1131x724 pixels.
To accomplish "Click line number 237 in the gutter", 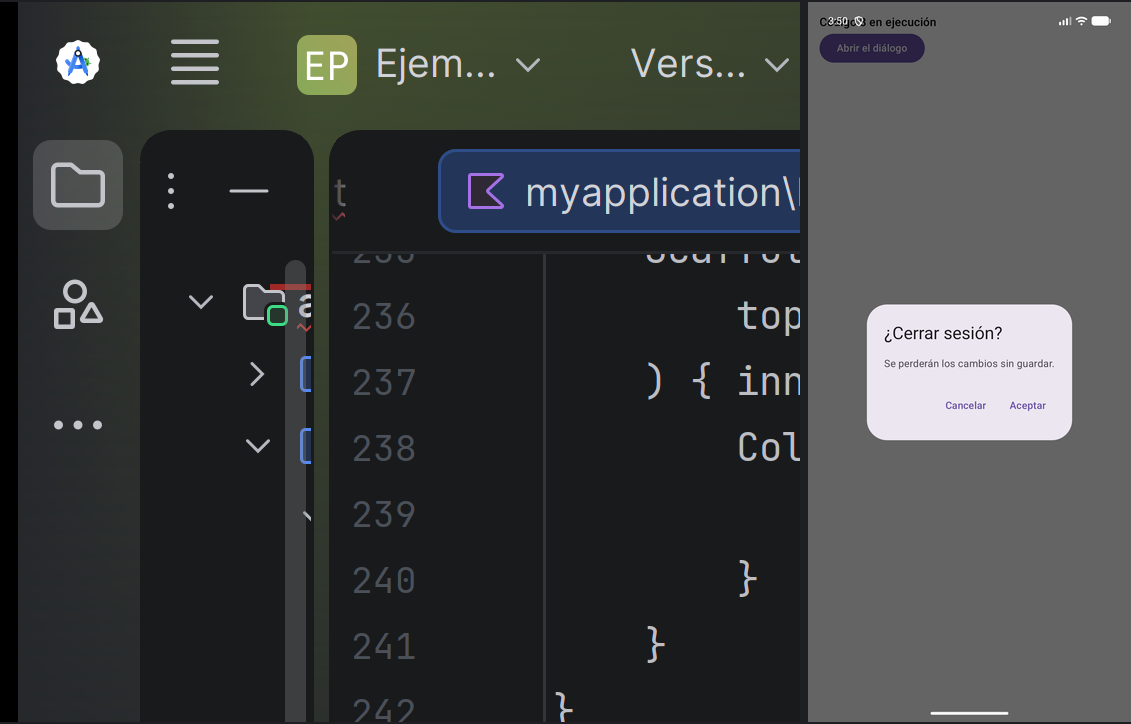I will 384,383.
